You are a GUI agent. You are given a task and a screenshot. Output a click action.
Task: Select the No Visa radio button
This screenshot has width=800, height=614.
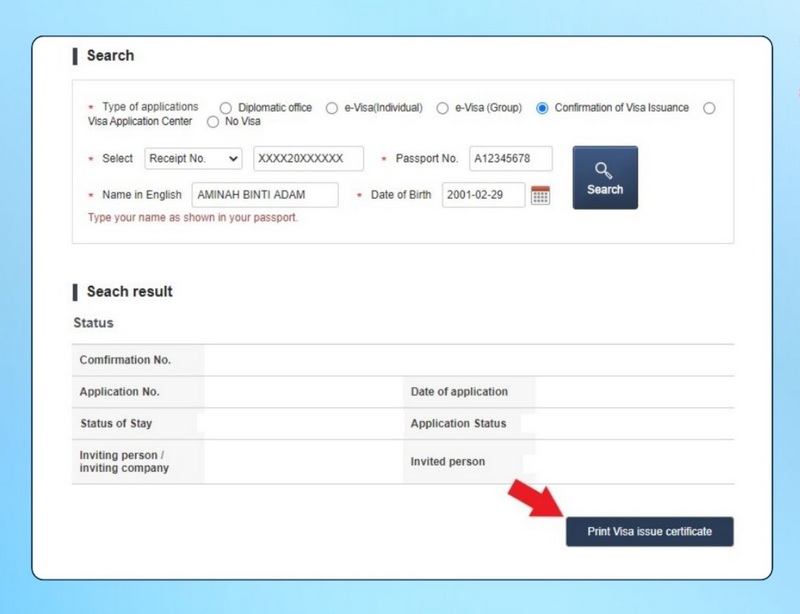tap(211, 121)
